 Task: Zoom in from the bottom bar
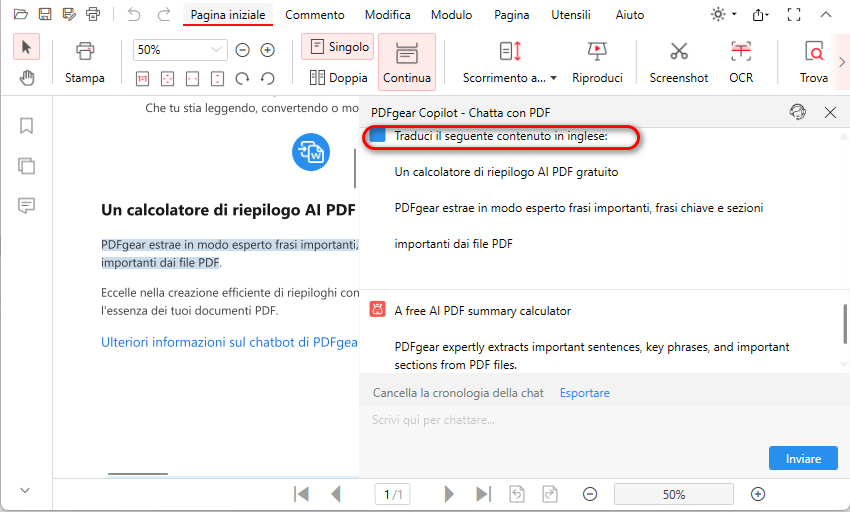758,494
